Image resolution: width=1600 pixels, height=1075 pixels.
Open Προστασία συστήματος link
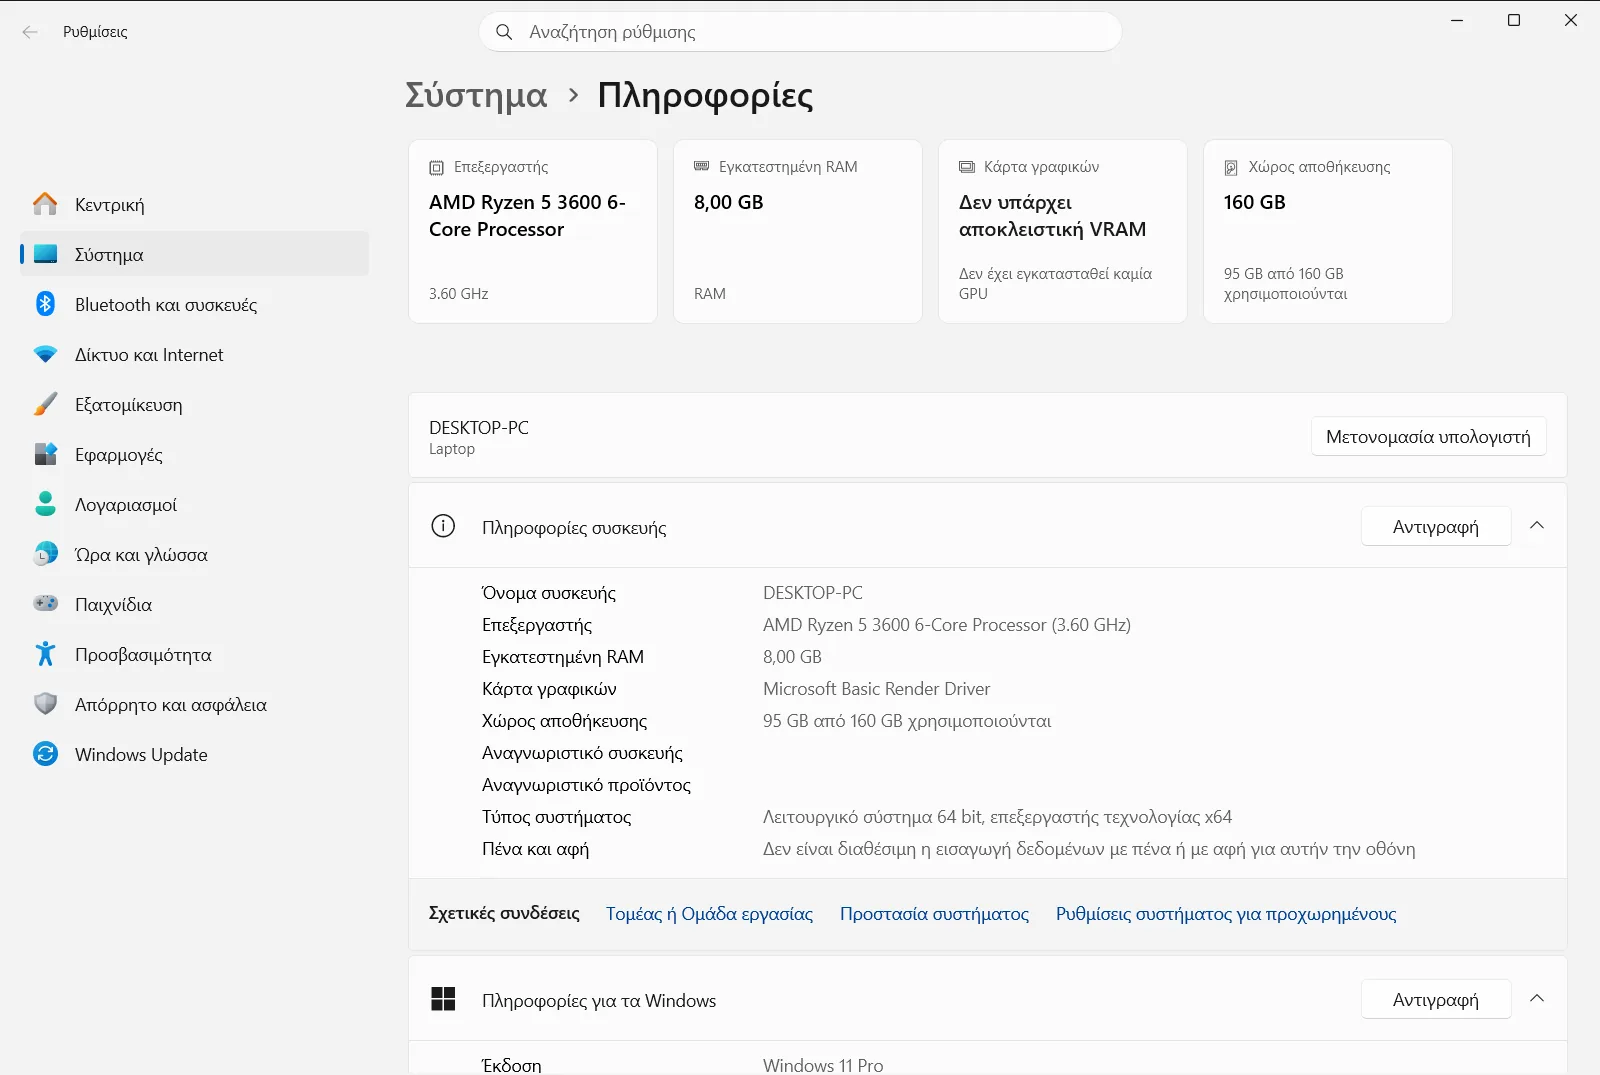tap(934, 914)
